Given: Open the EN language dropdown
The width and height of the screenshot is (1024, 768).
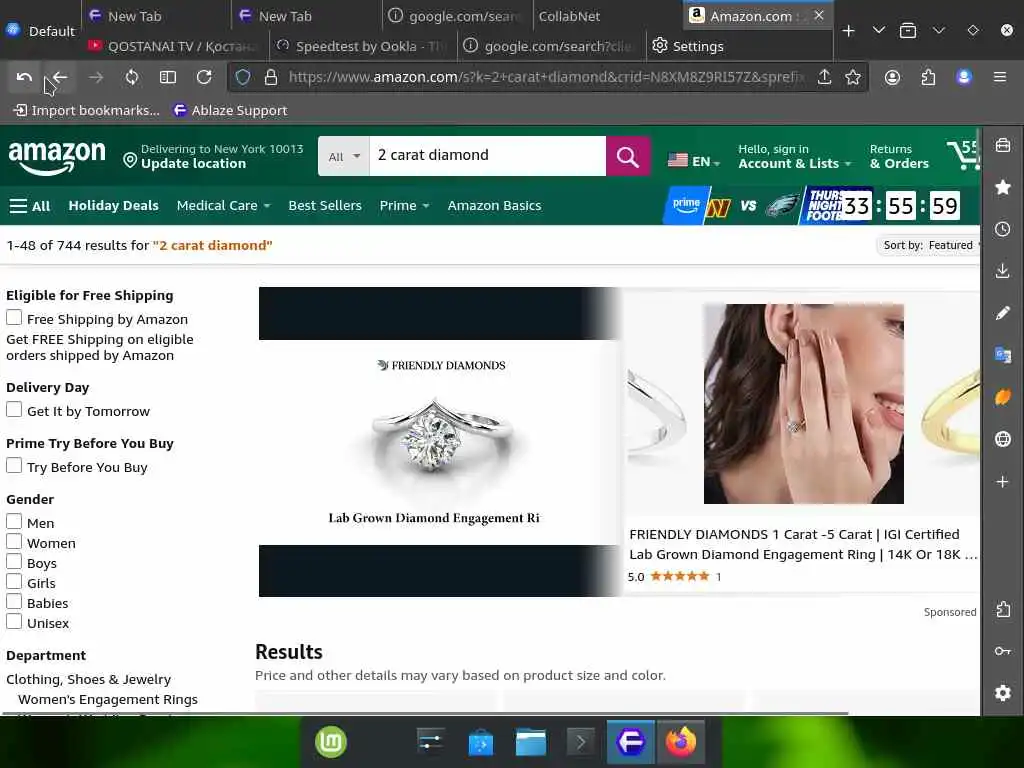Looking at the screenshot, I should [694, 161].
